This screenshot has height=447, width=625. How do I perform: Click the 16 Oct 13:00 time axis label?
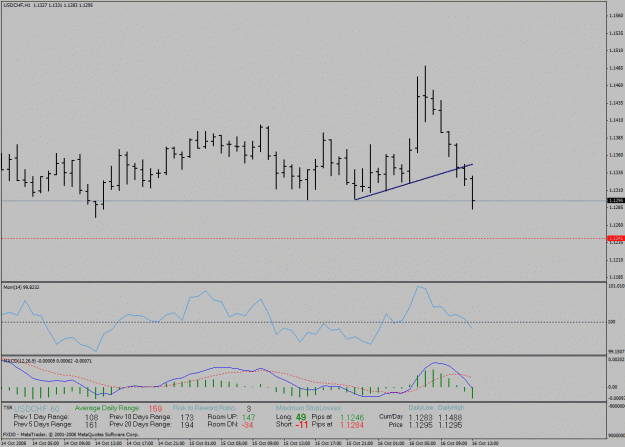click(485, 443)
